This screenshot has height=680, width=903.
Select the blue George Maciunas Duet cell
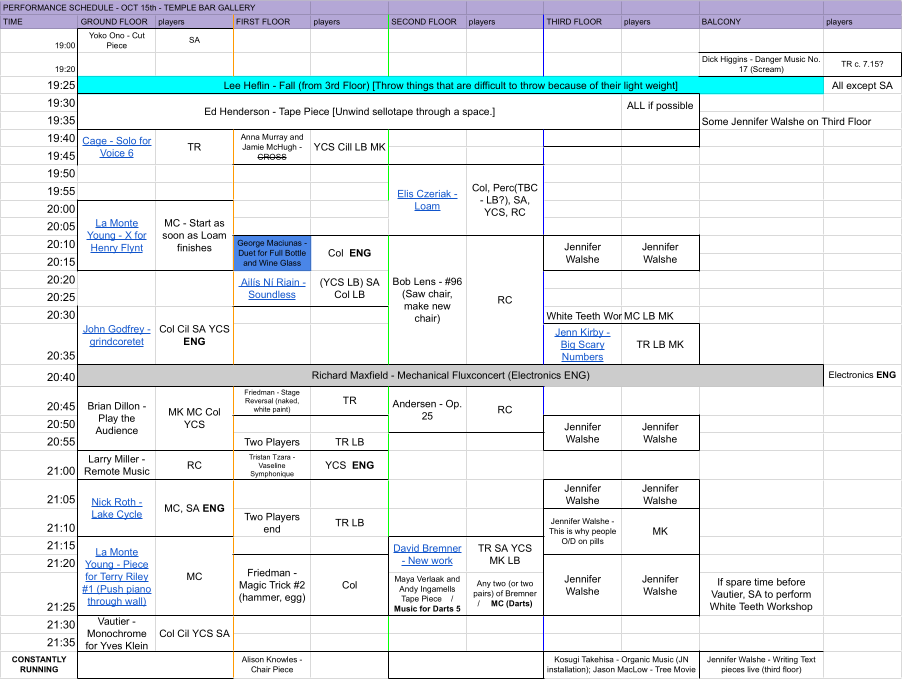(271, 253)
